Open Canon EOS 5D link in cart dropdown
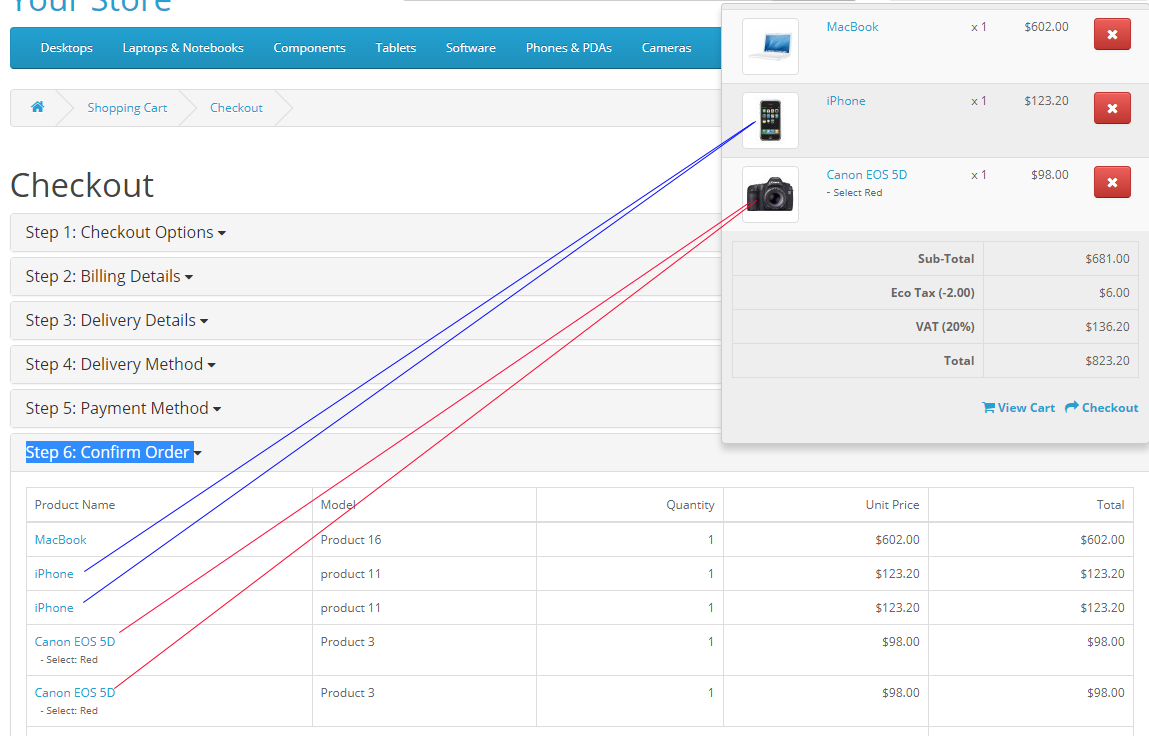 tap(867, 174)
